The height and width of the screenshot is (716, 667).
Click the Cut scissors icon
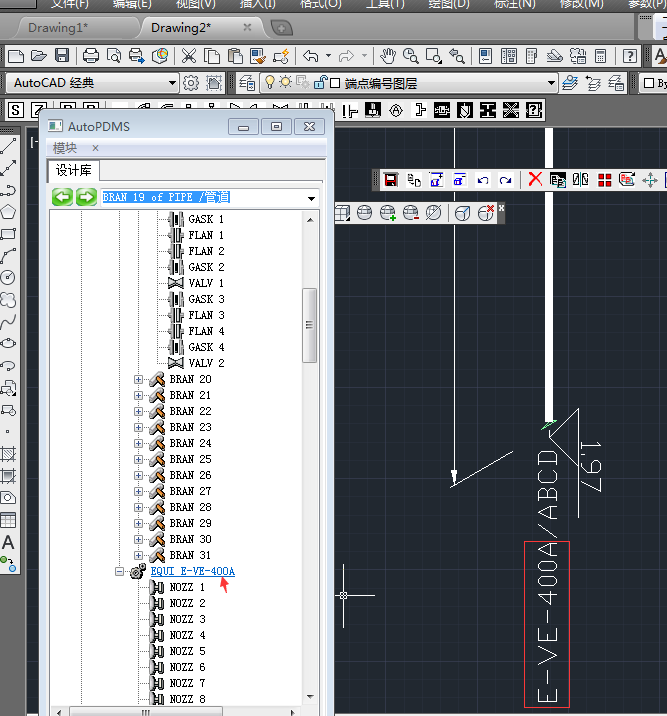[189, 55]
